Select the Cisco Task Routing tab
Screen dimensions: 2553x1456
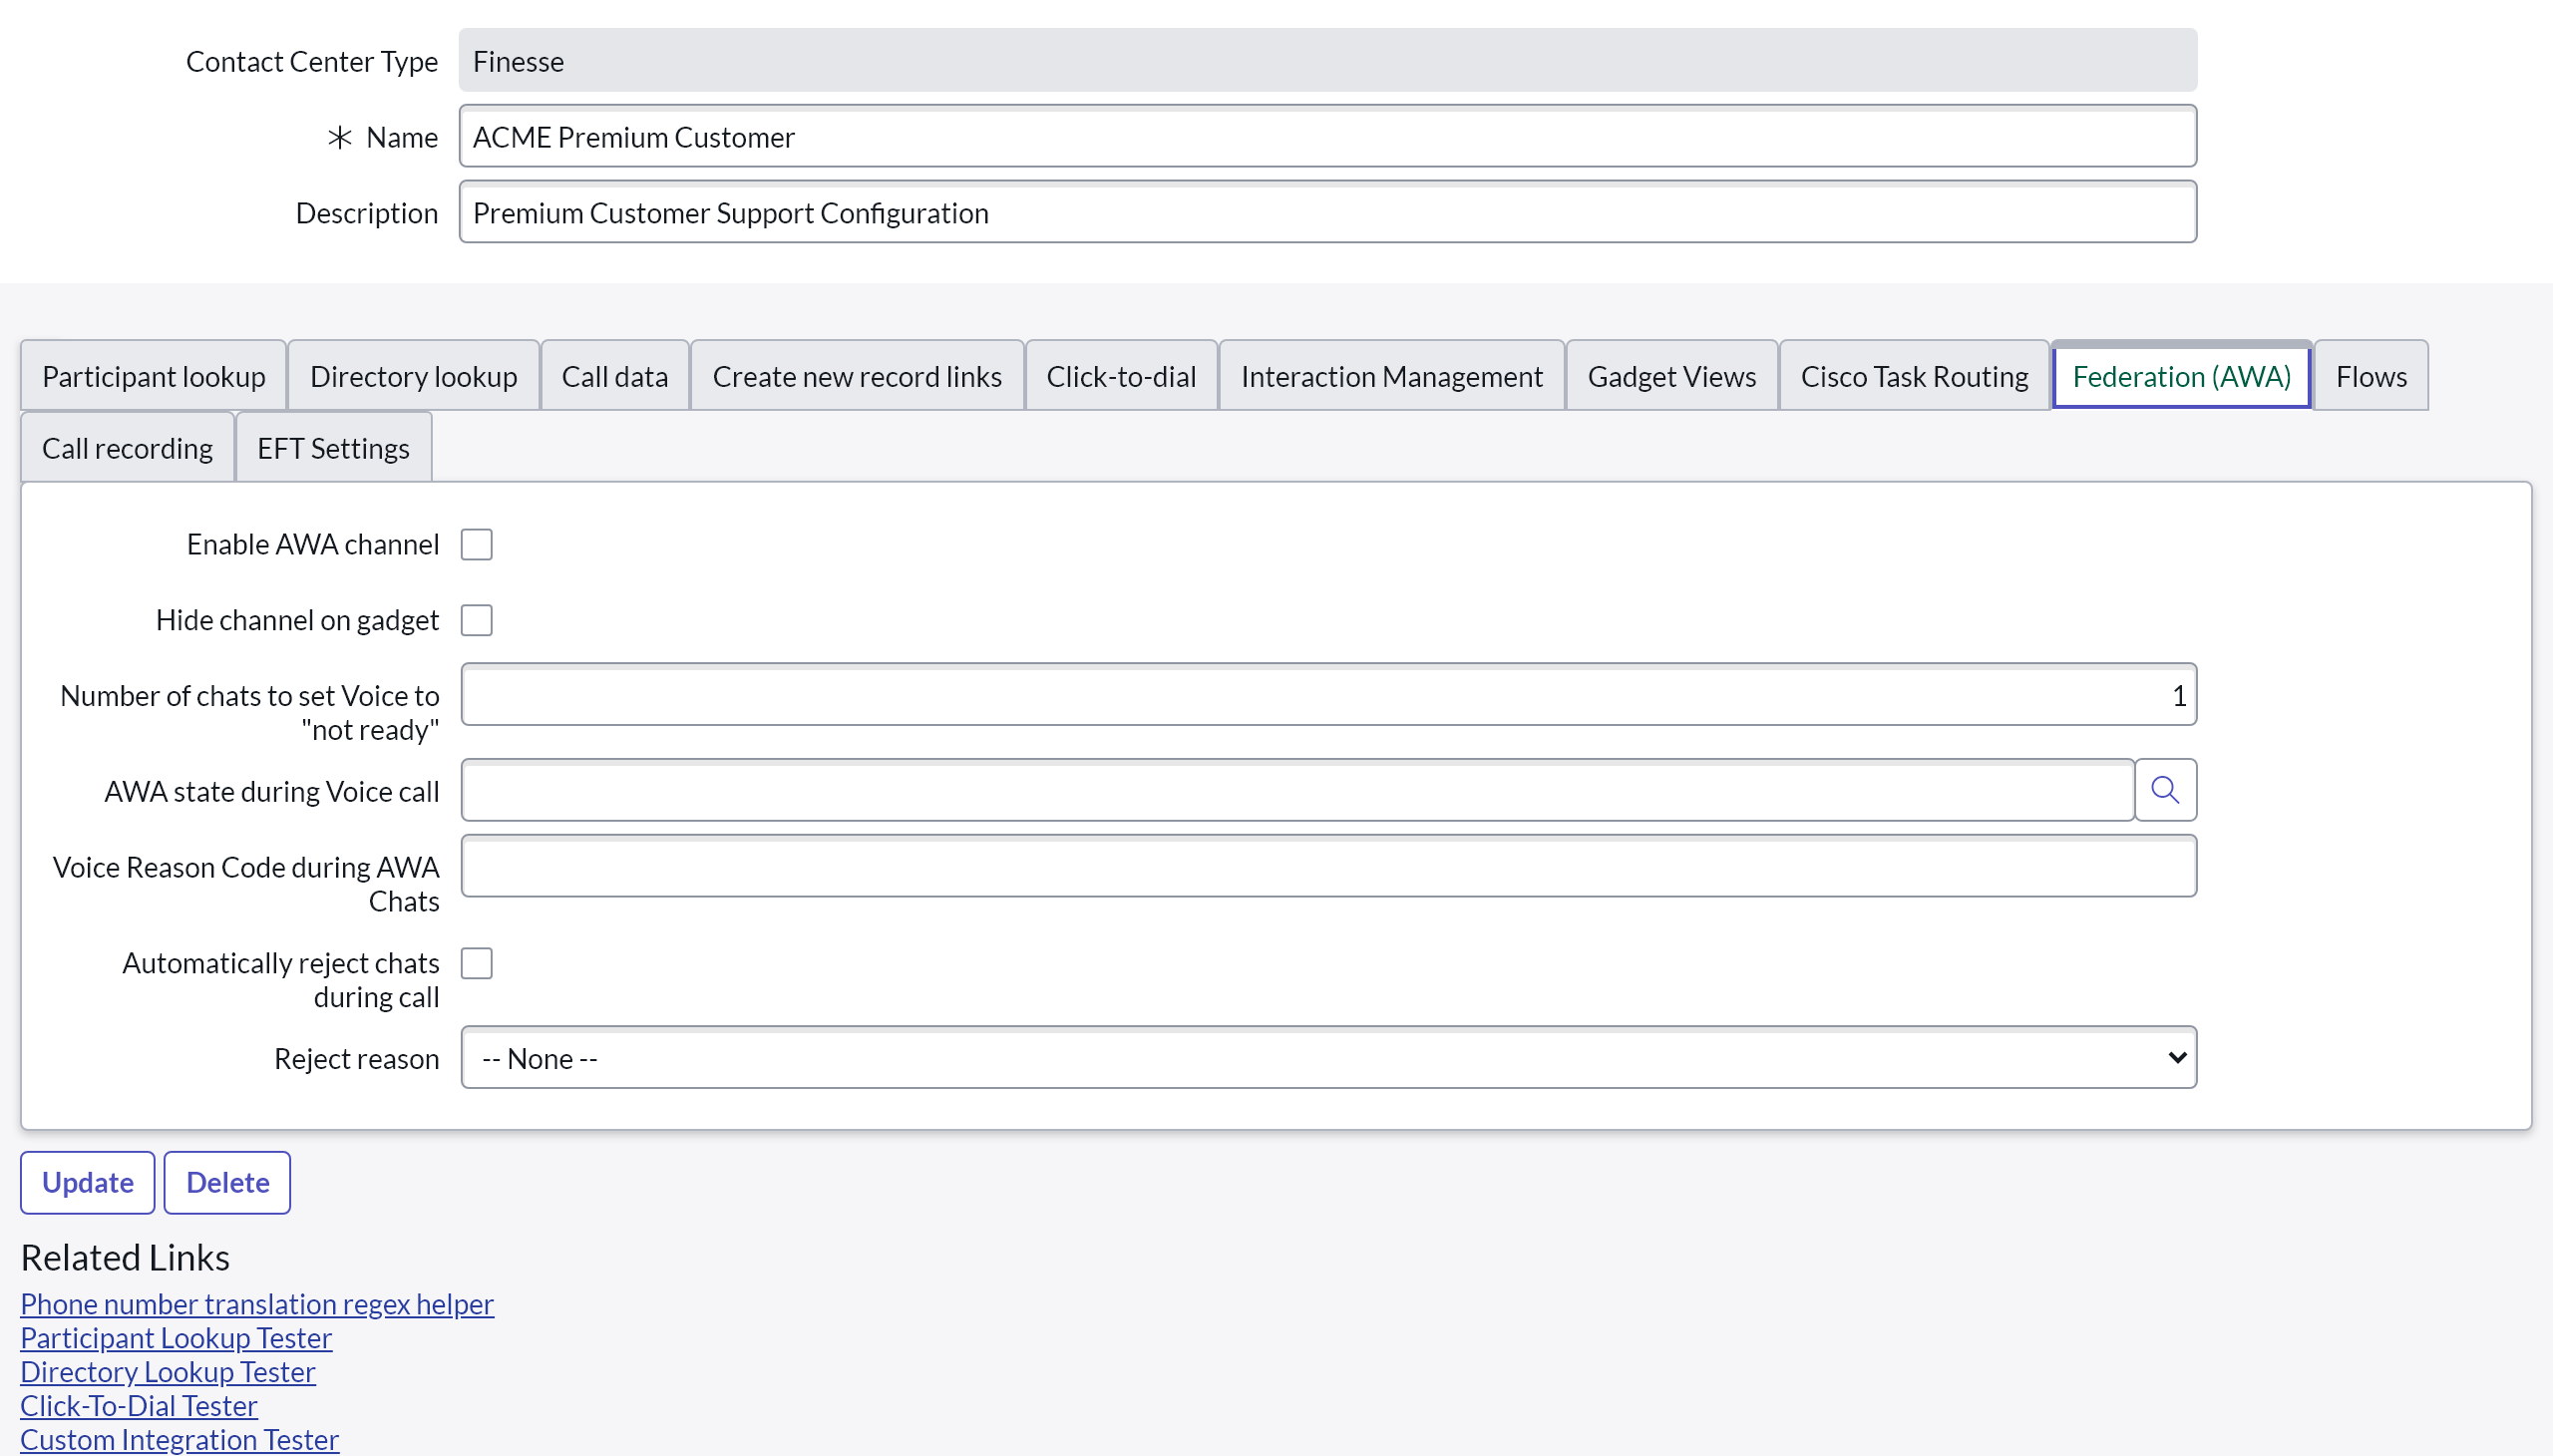[1913, 376]
